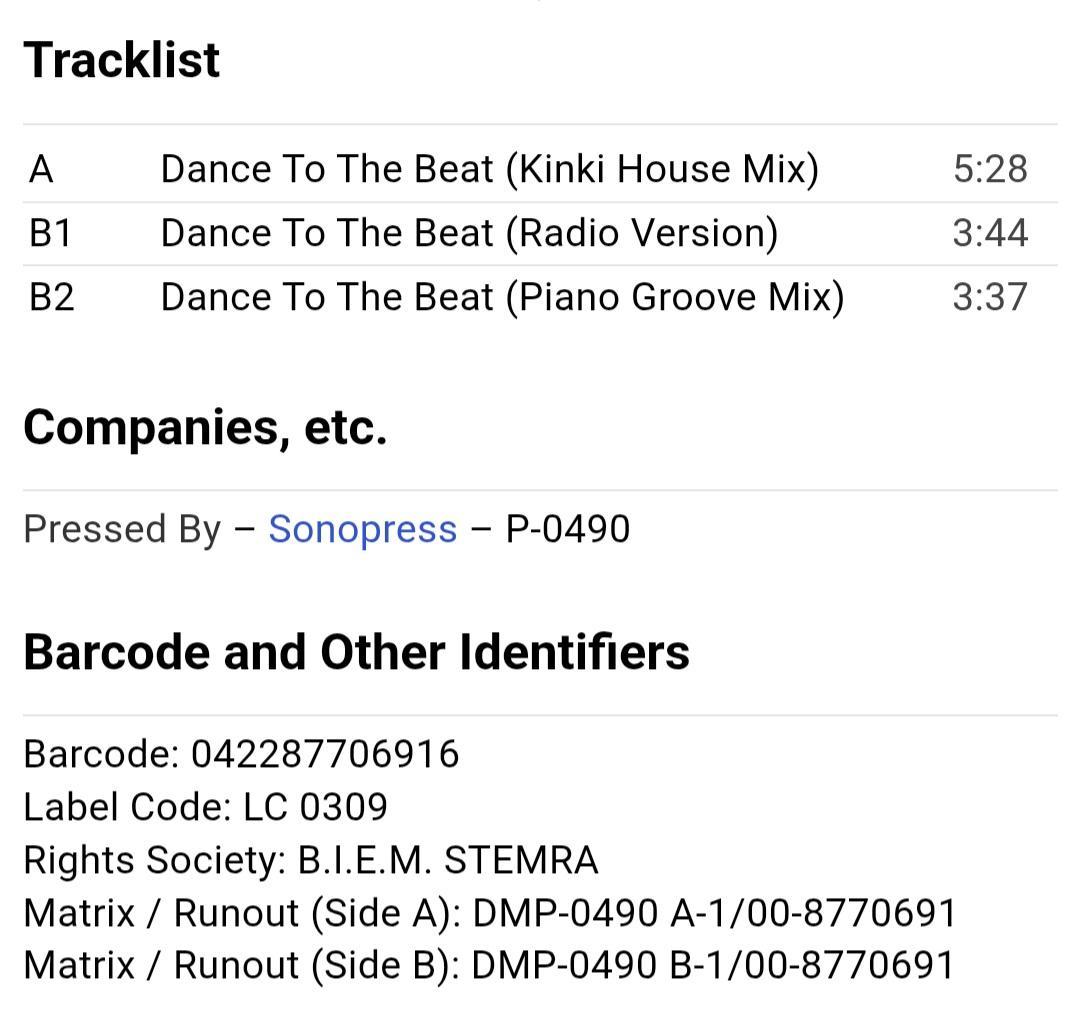
Task: Click track position A
Action: click(41, 169)
